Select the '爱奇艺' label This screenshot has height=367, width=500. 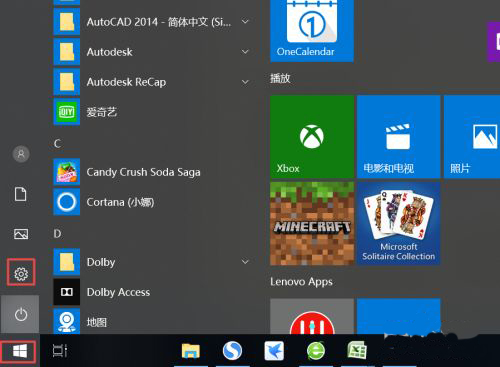(x=102, y=112)
